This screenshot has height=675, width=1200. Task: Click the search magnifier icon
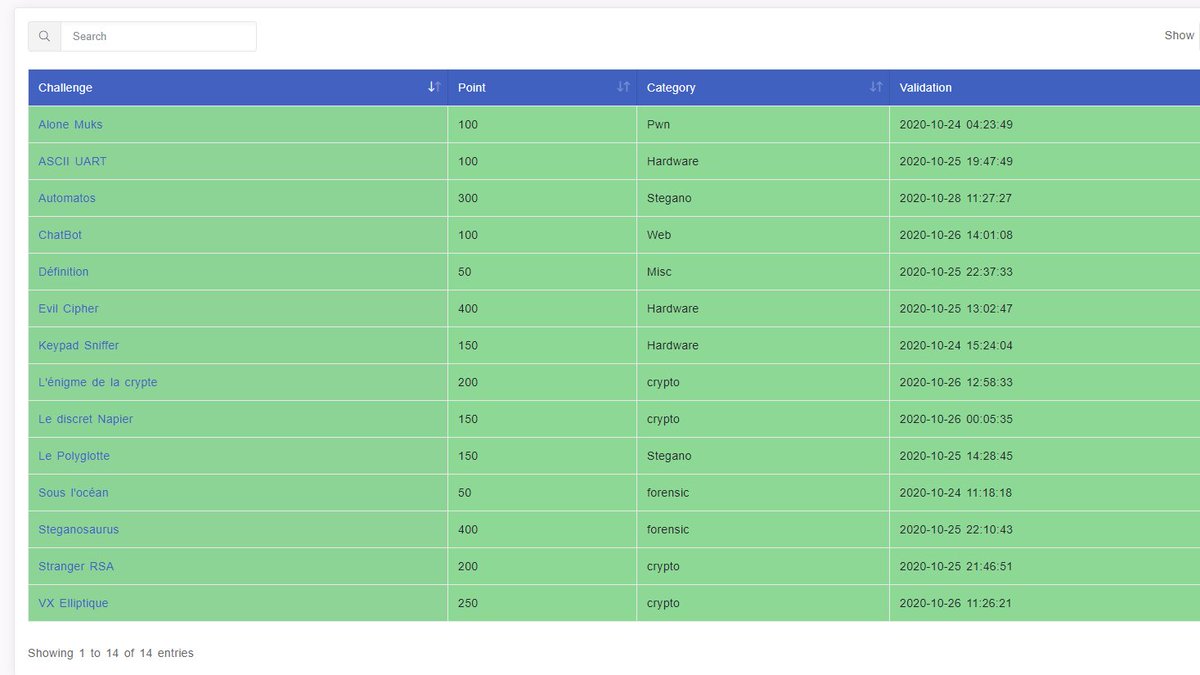tap(44, 36)
